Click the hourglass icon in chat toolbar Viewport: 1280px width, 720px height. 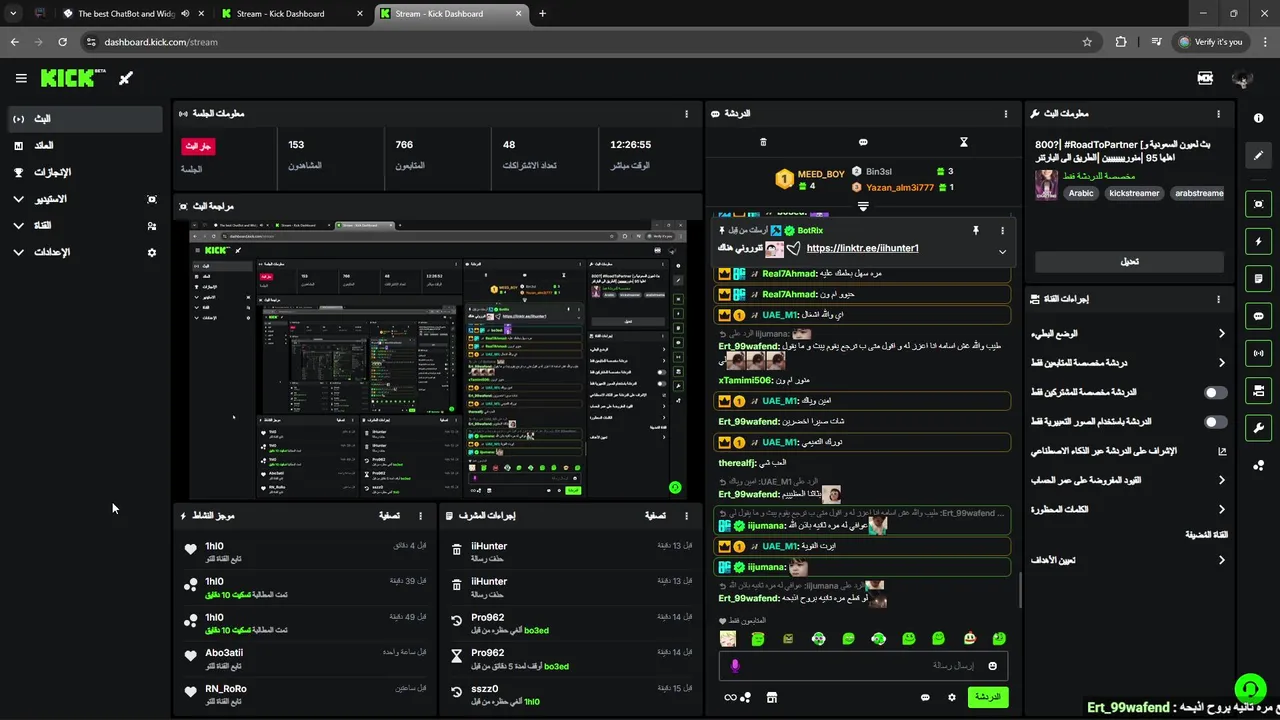pos(964,142)
